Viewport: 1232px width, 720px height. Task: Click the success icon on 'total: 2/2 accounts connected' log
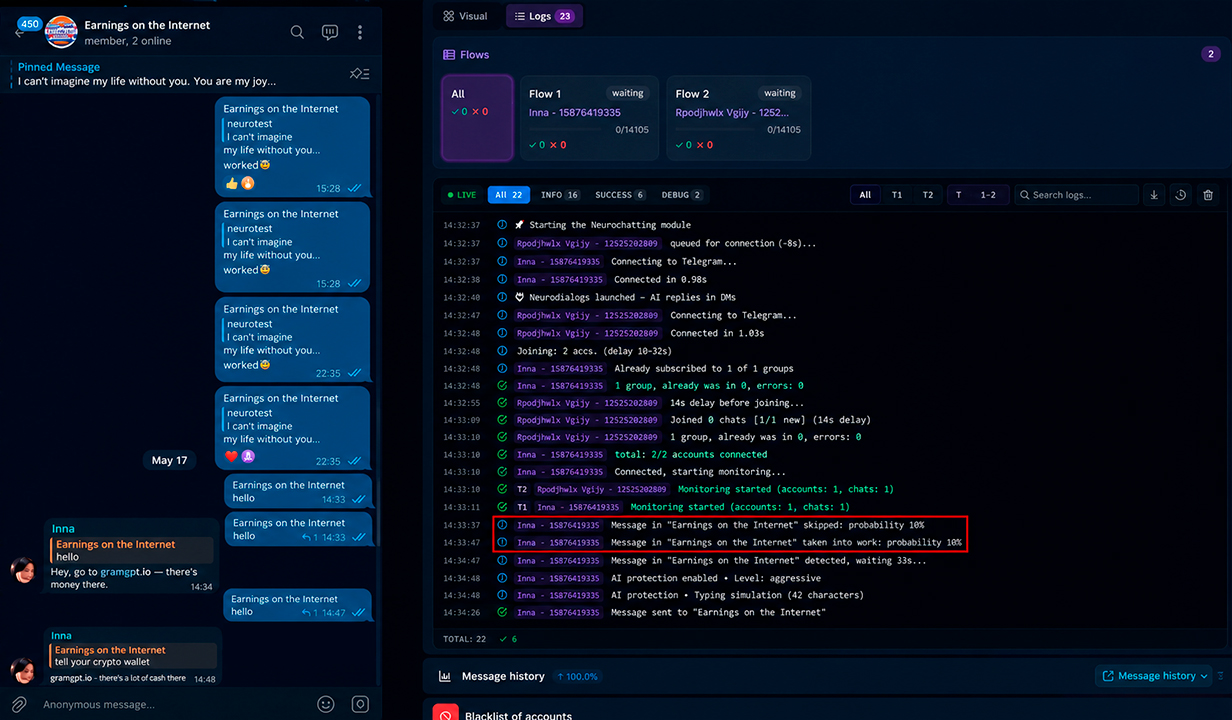coord(502,454)
